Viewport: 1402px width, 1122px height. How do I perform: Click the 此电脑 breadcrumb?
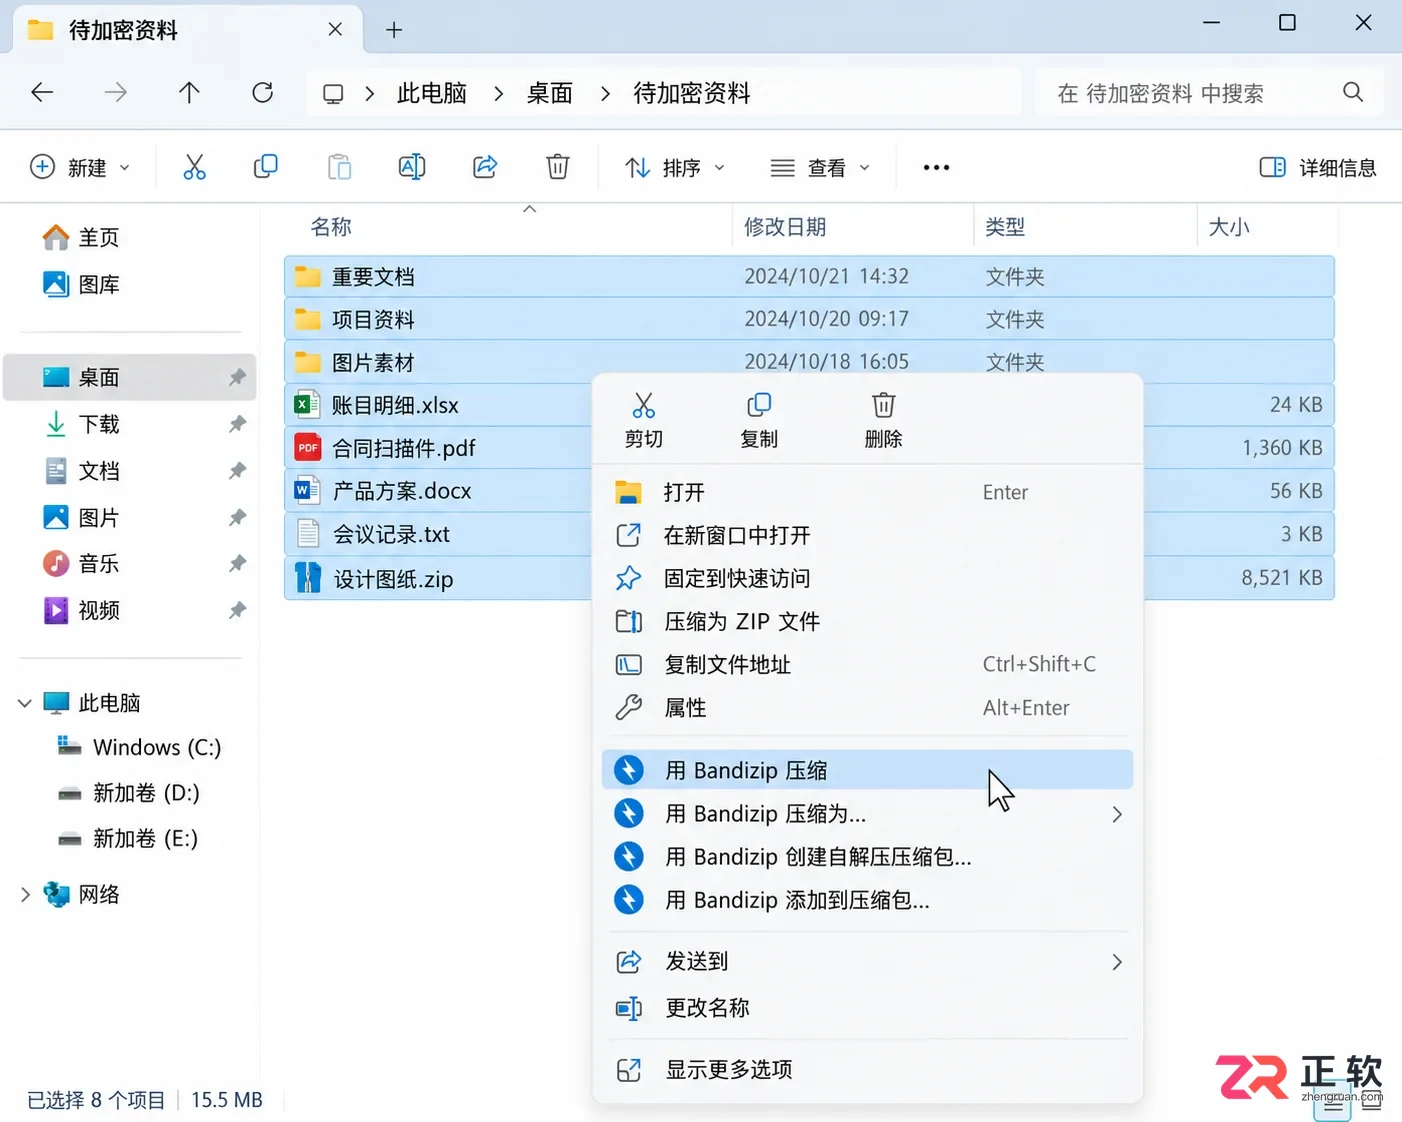(432, 93)
